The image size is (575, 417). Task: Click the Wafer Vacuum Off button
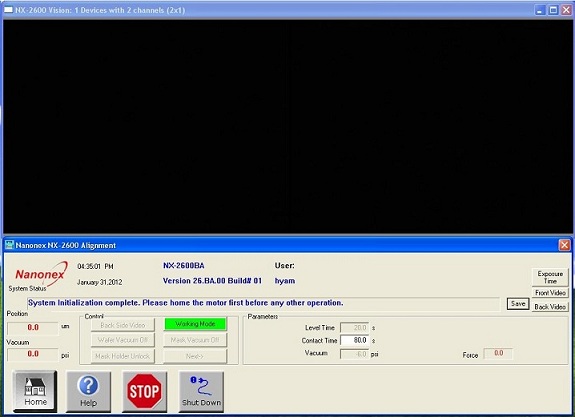point(123,340)
